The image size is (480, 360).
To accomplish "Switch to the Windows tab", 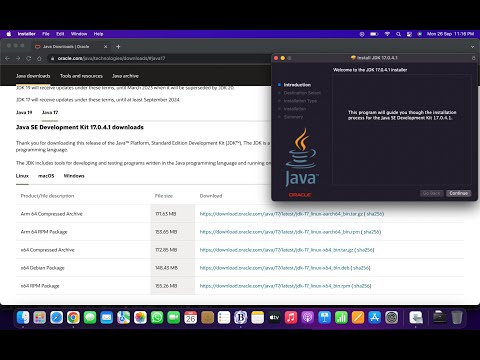I will coord(74,176).
